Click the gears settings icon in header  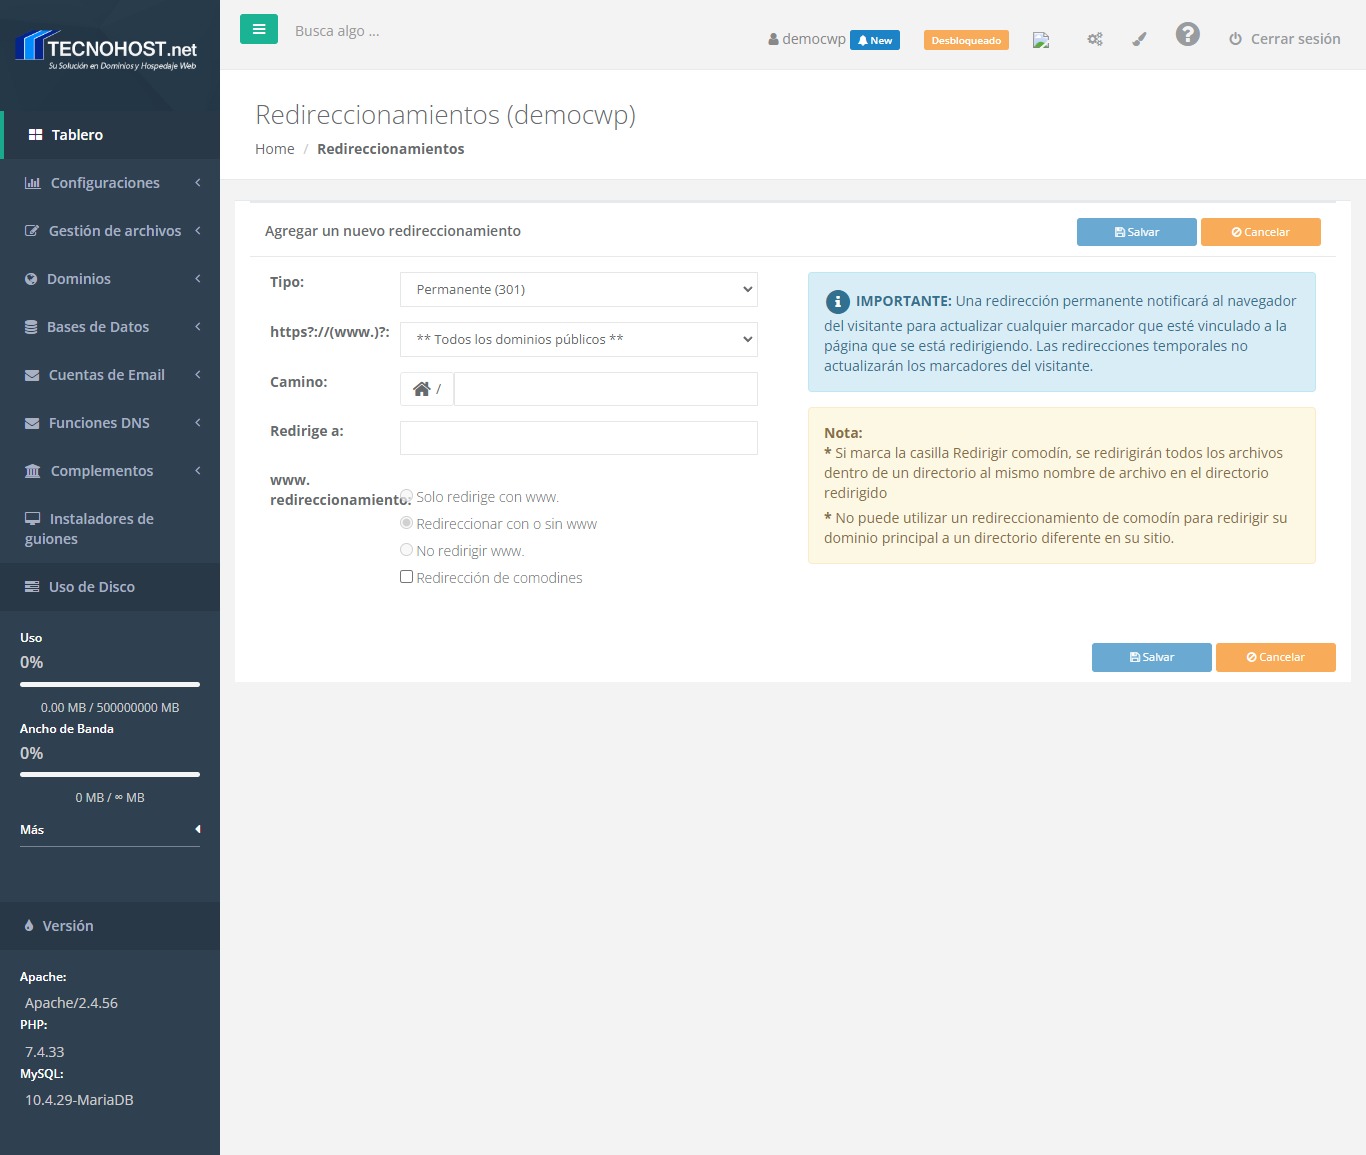[1095, 40]
